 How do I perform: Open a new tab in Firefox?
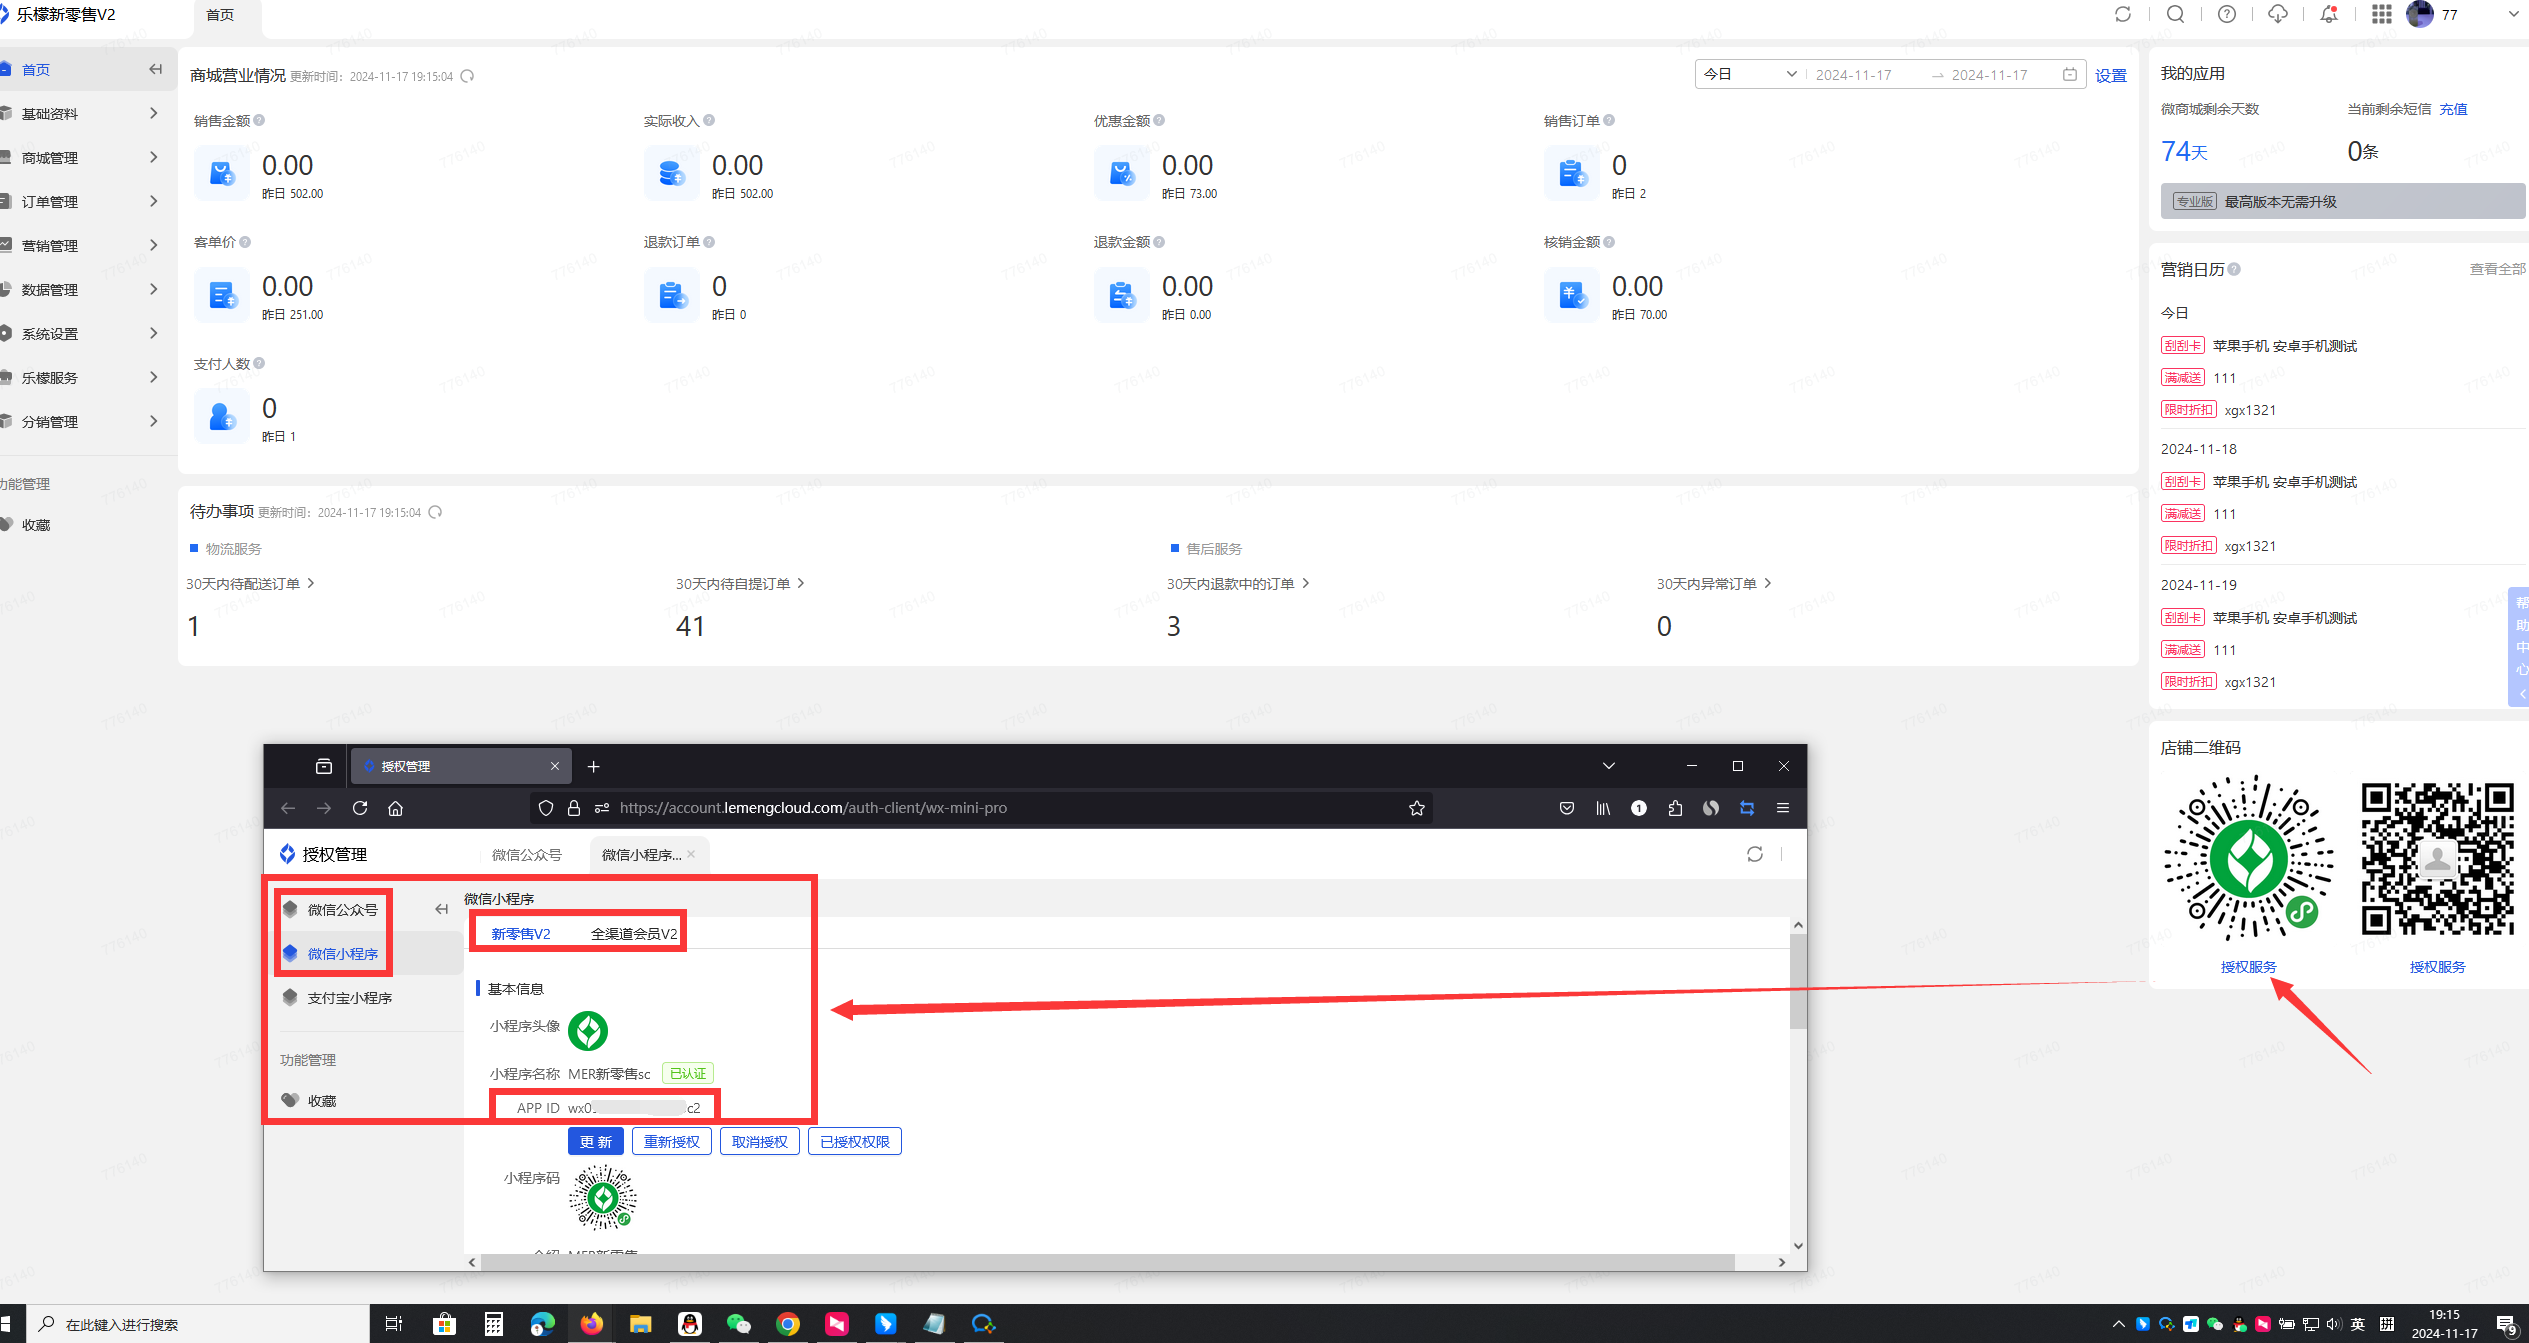(x=593, y=766)
